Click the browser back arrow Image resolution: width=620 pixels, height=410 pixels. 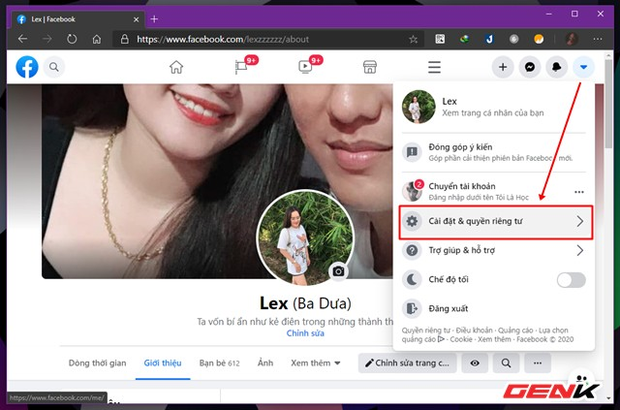[x=23, y=39]
